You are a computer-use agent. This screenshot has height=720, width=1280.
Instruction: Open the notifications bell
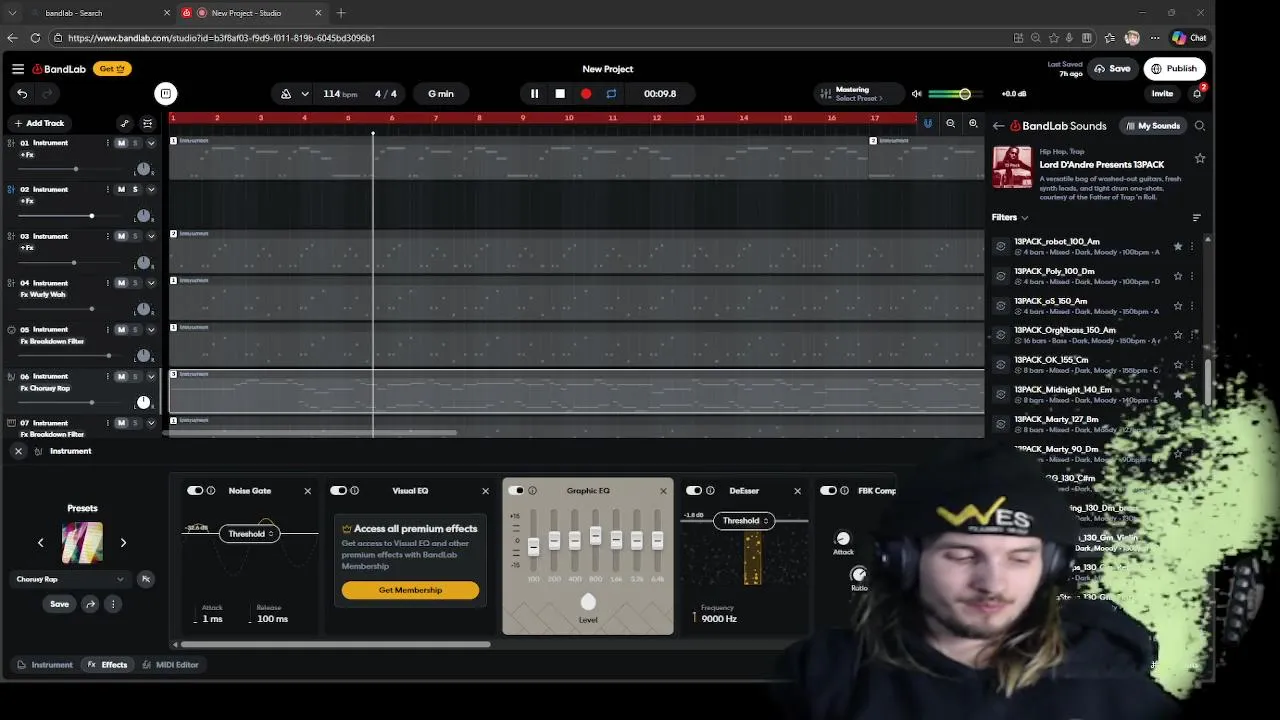pyautogui.click(x=1197, y=94)
